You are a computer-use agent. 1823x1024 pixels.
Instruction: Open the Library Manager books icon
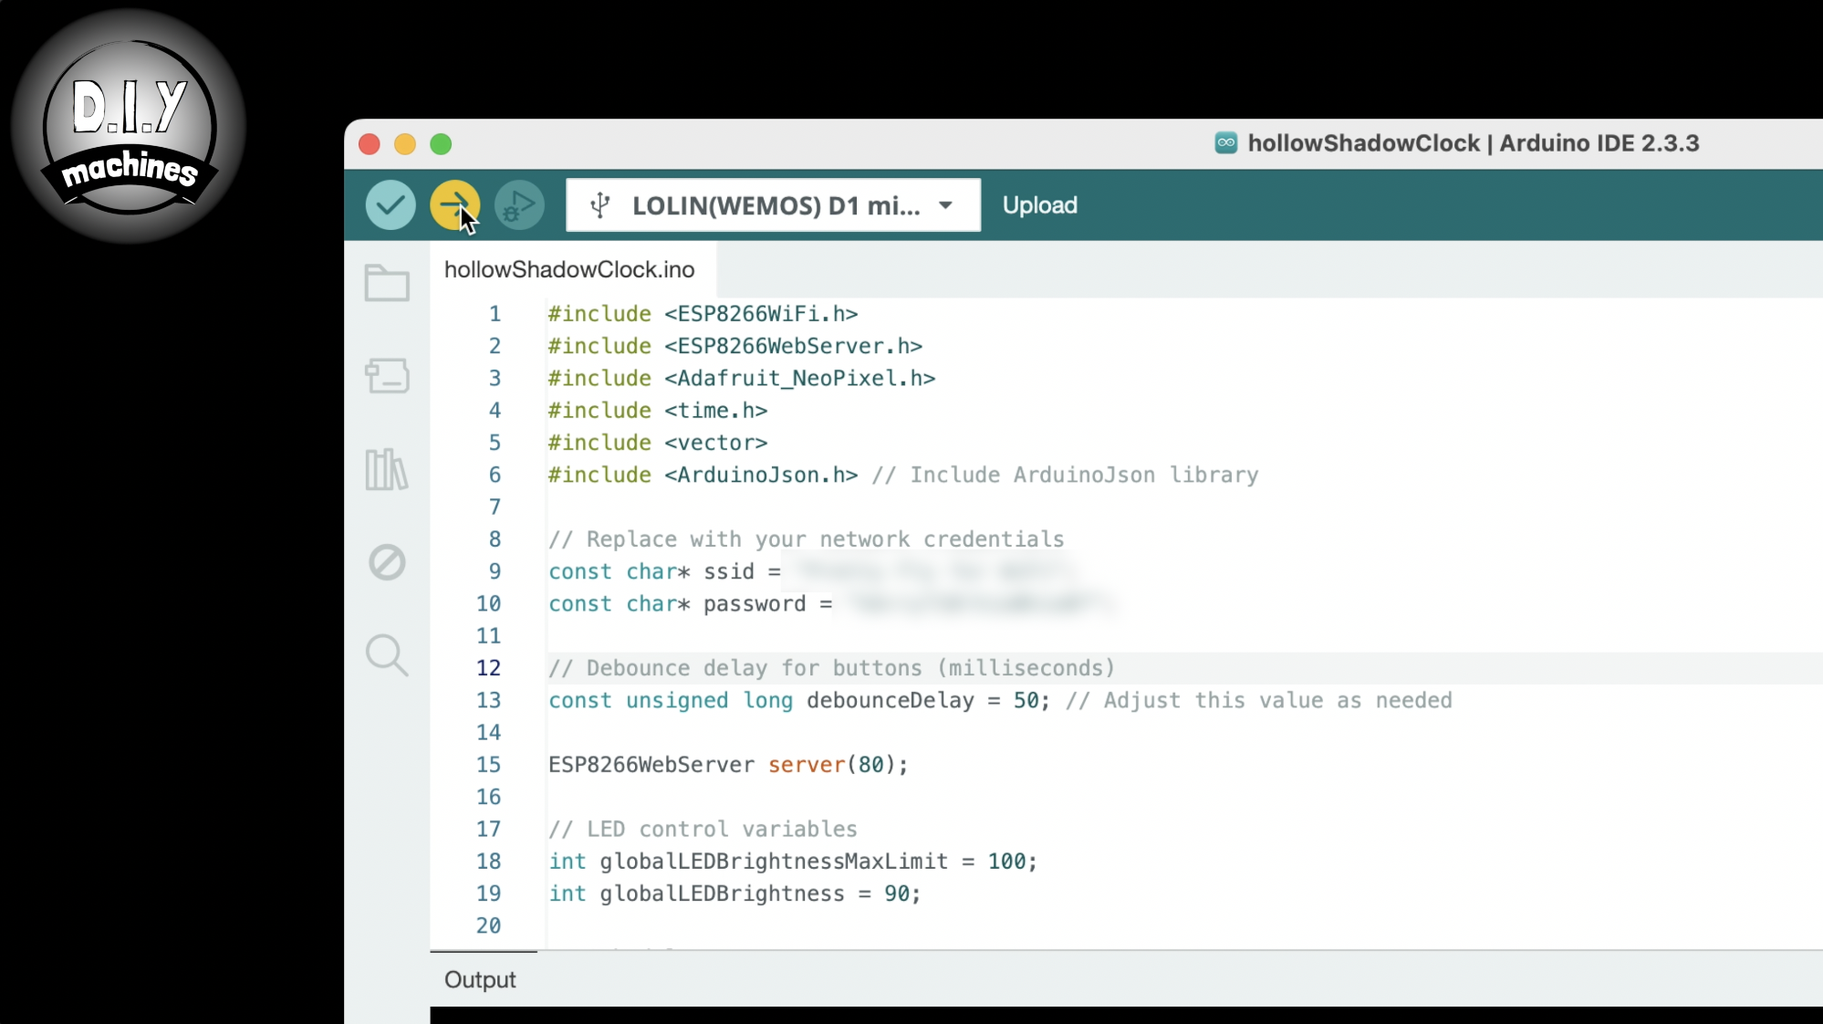click(x=387, y=469)
